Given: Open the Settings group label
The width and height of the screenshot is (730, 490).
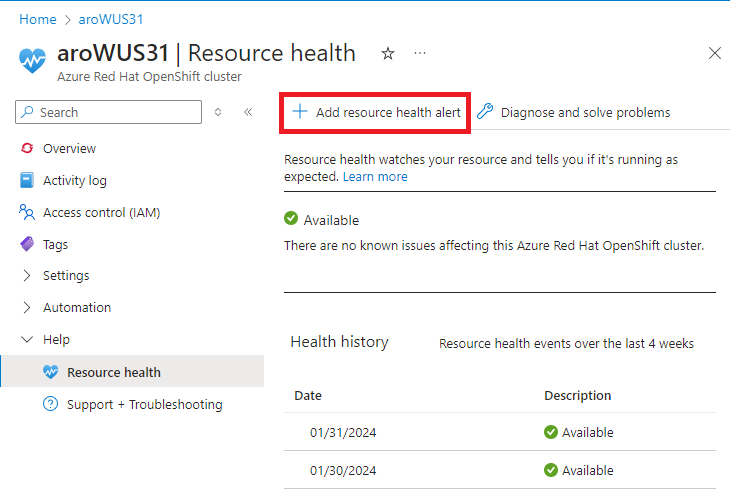Looking at the screenshot, I should tap(66, 276).
